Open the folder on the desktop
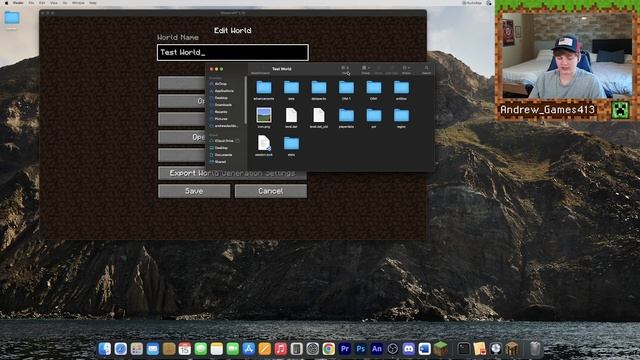Screen dimensions: 640x360 point(12,18)
